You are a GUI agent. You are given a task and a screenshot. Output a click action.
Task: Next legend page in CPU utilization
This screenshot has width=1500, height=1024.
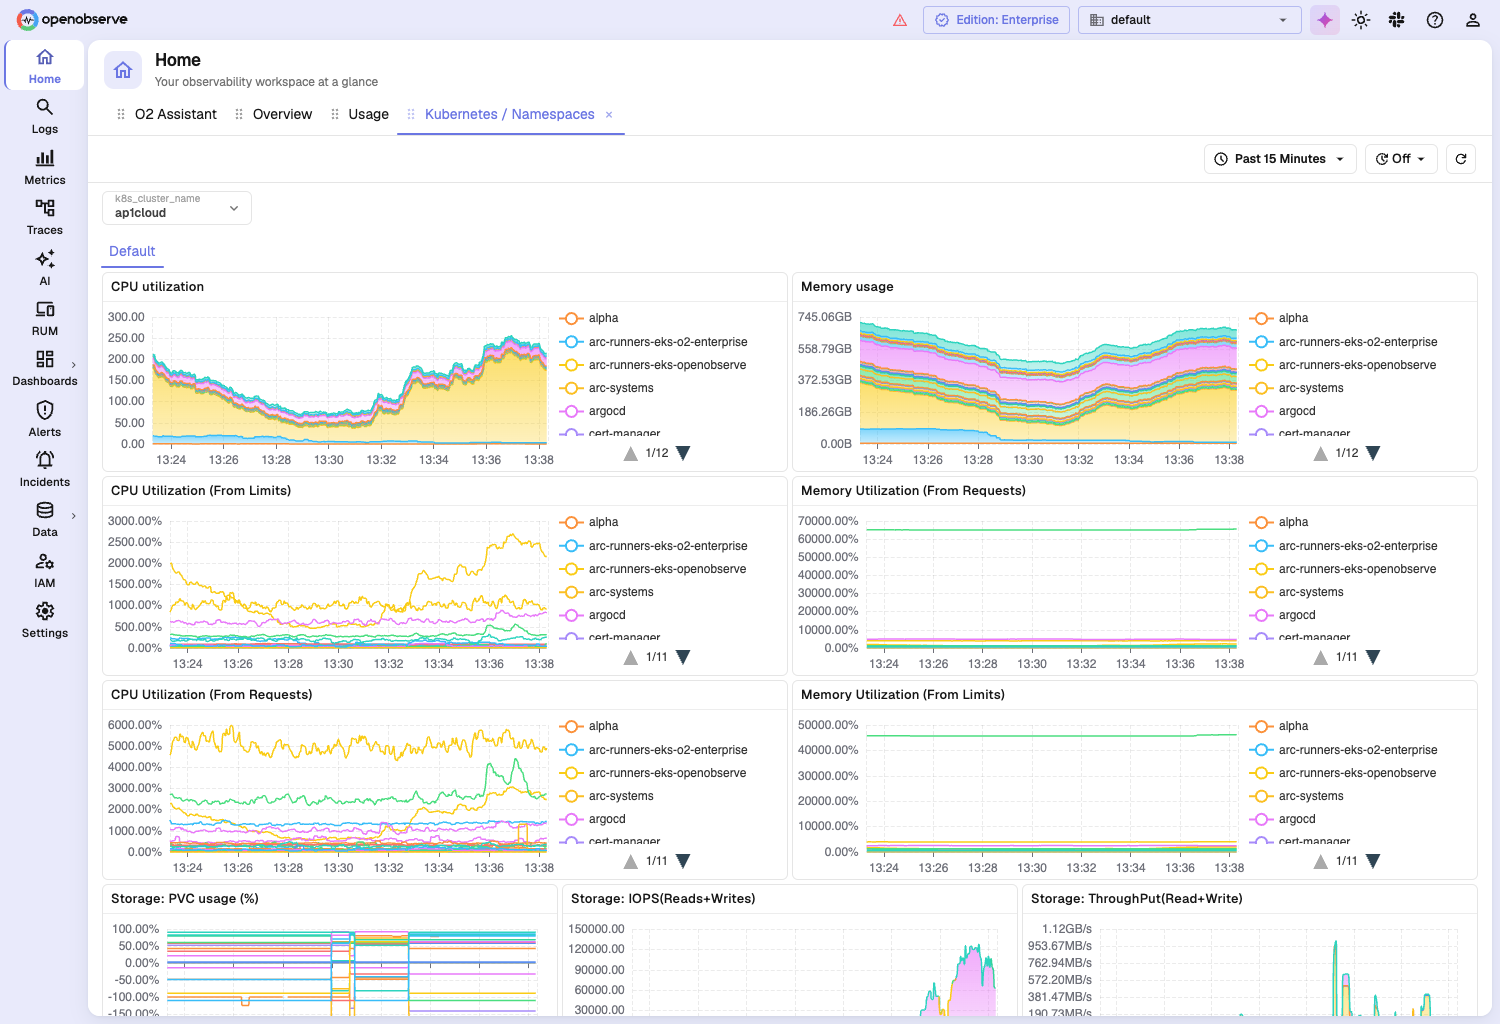(x=683, y=454)
